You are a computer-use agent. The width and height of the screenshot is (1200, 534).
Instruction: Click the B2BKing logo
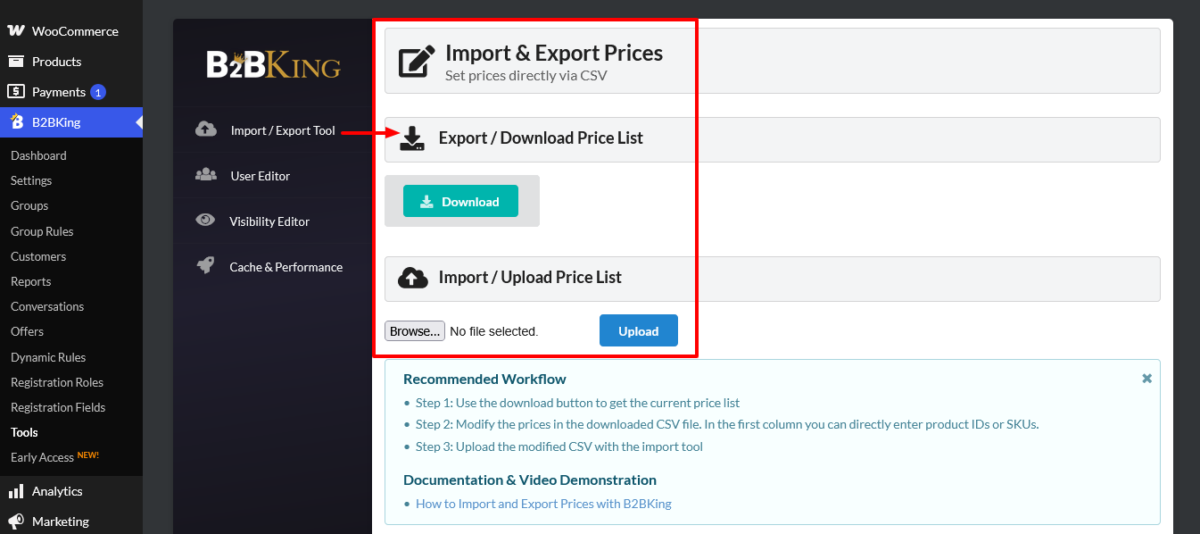pyautogui.click(x=274, y=65)
